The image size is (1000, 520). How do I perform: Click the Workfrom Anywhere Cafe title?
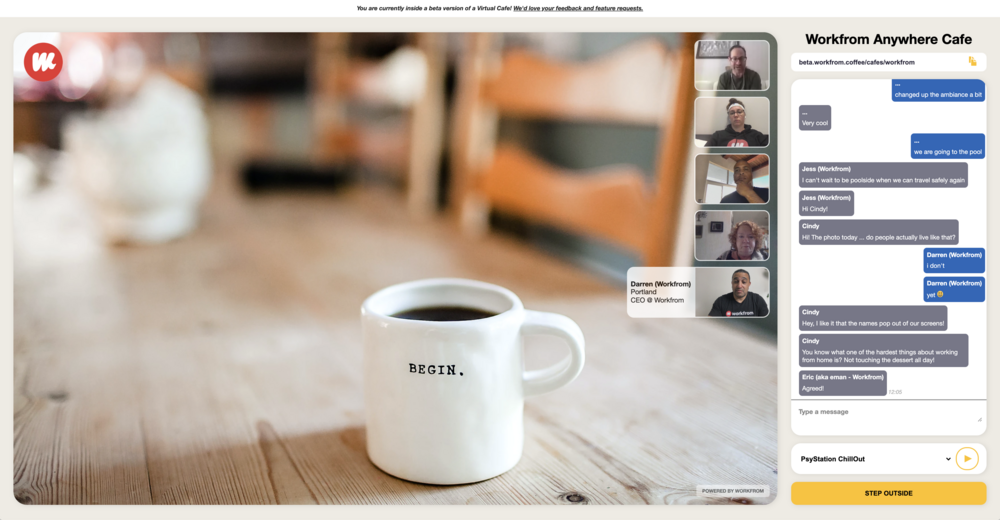[888, 39]
